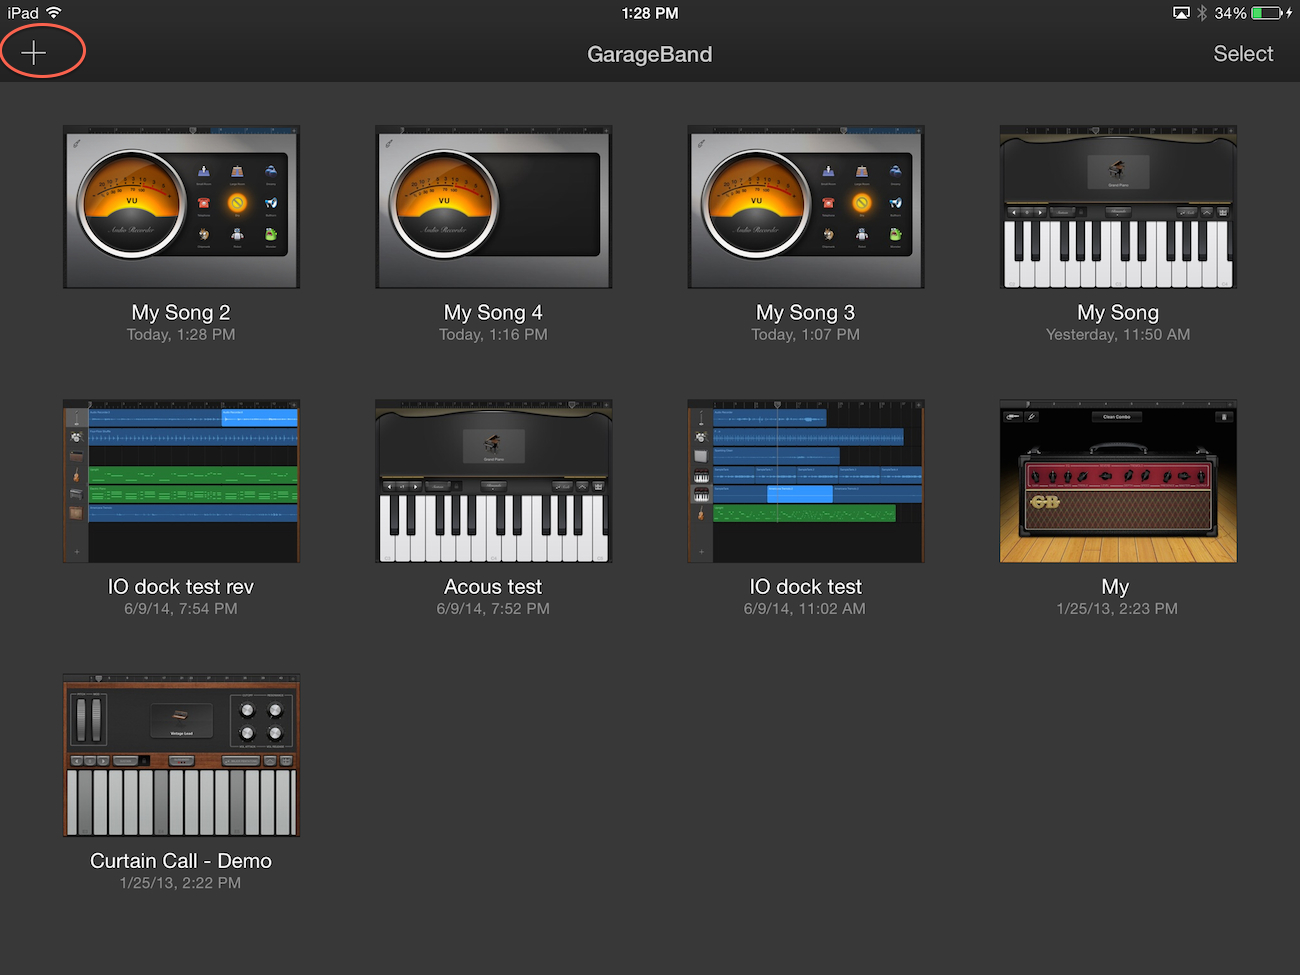The height and width of the screenshot is (975, 1300).
Task: Click the GarageBand title in the navigation bar
Action: pyautogui.click(x=650, y=54)
